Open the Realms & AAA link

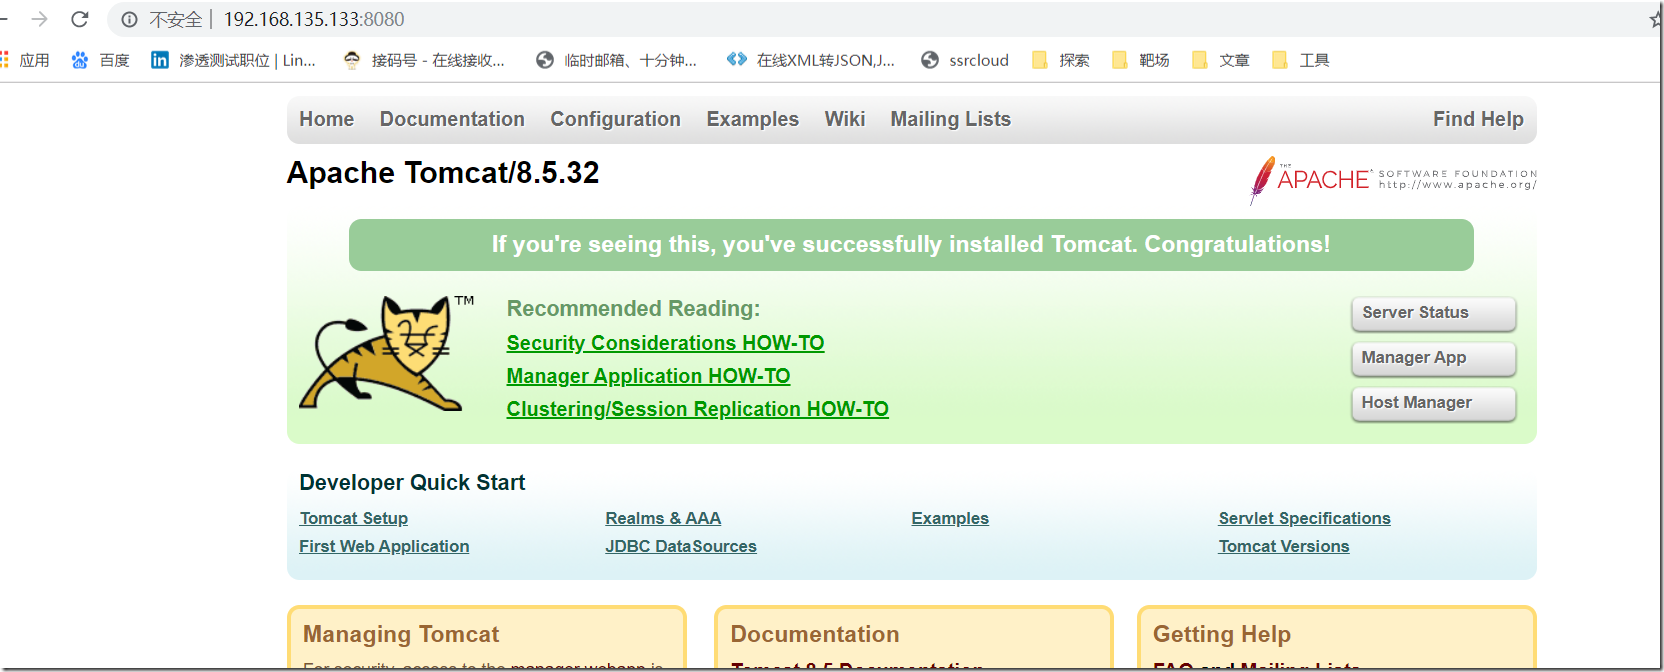663,518
